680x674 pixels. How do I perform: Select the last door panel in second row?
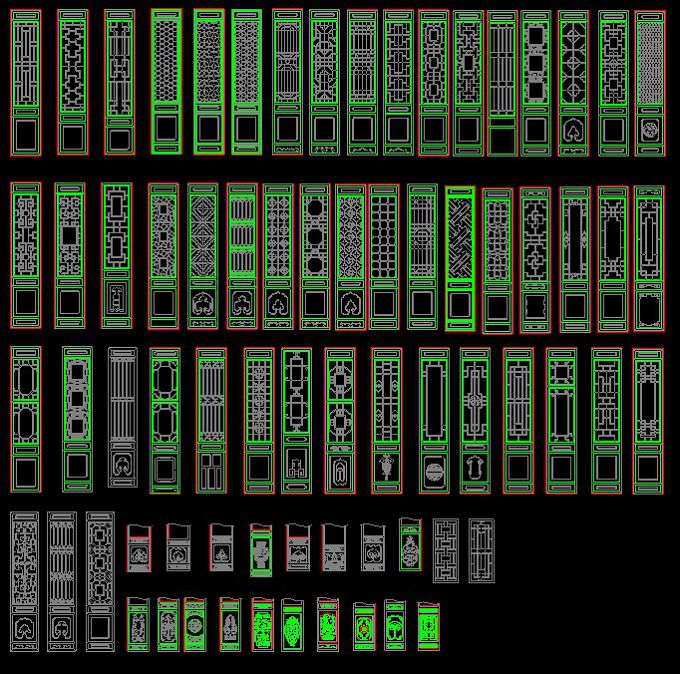(649, 256)
